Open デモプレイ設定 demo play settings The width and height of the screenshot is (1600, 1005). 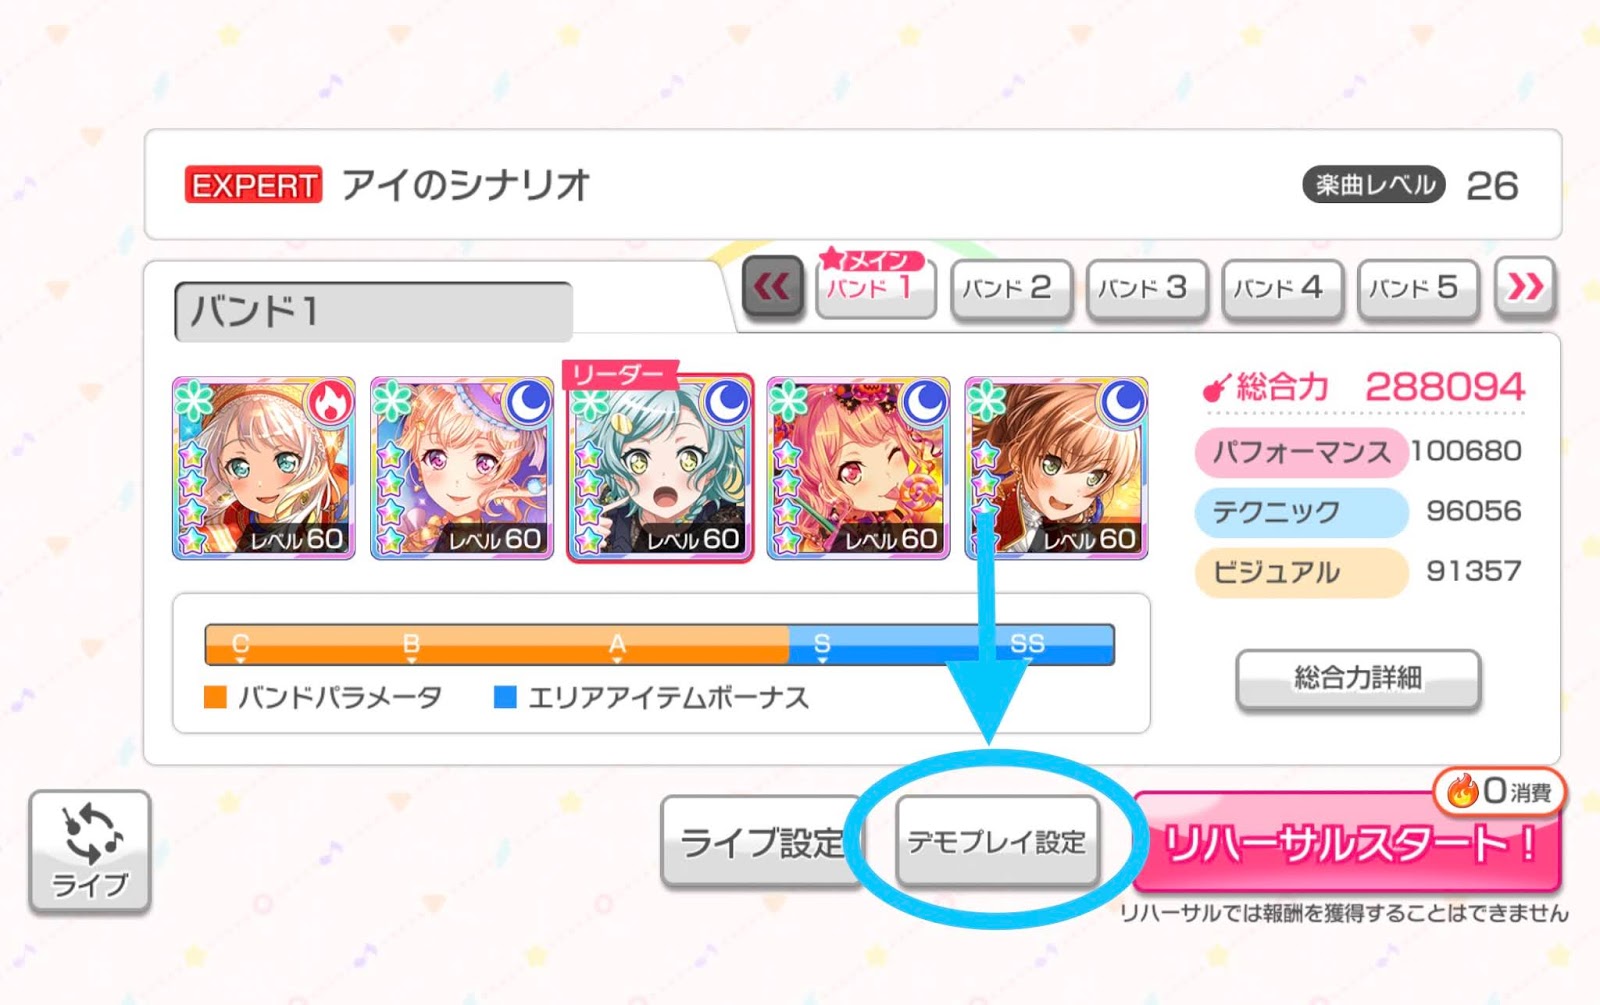click(997, 842)
